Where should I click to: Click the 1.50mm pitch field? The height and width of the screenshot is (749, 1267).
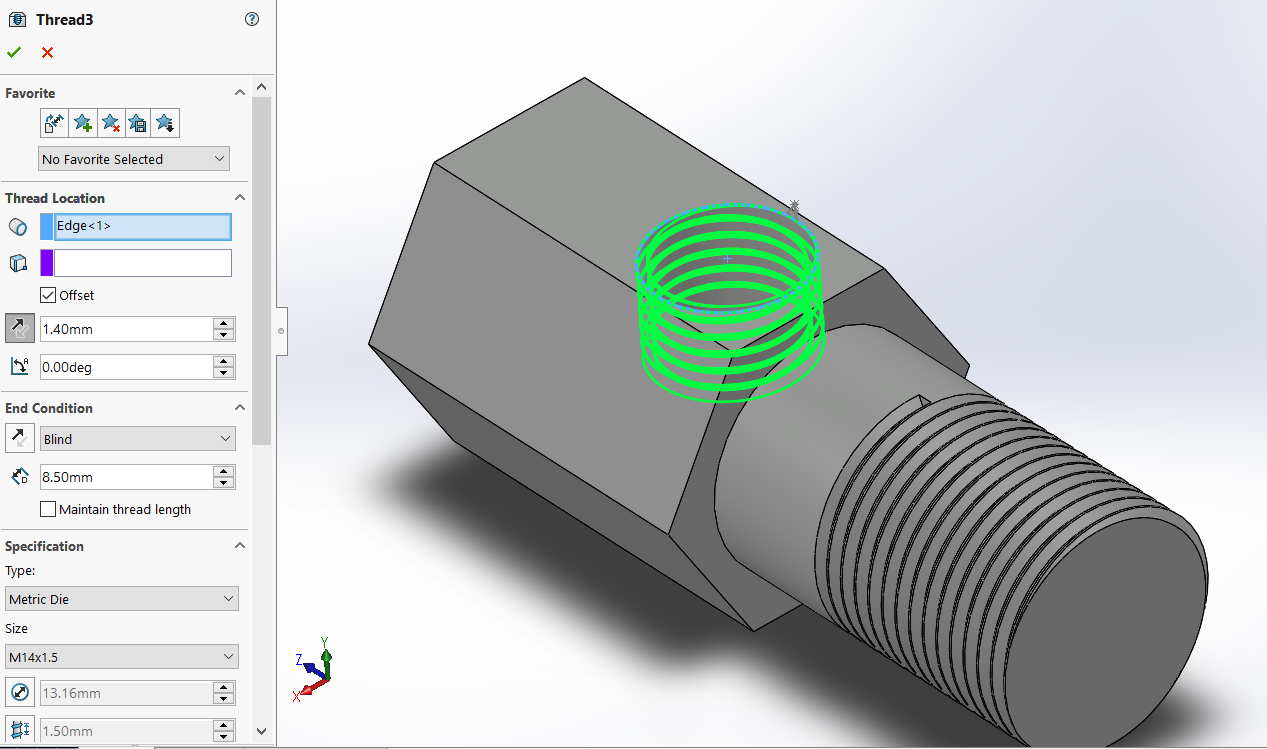point(126,729)
